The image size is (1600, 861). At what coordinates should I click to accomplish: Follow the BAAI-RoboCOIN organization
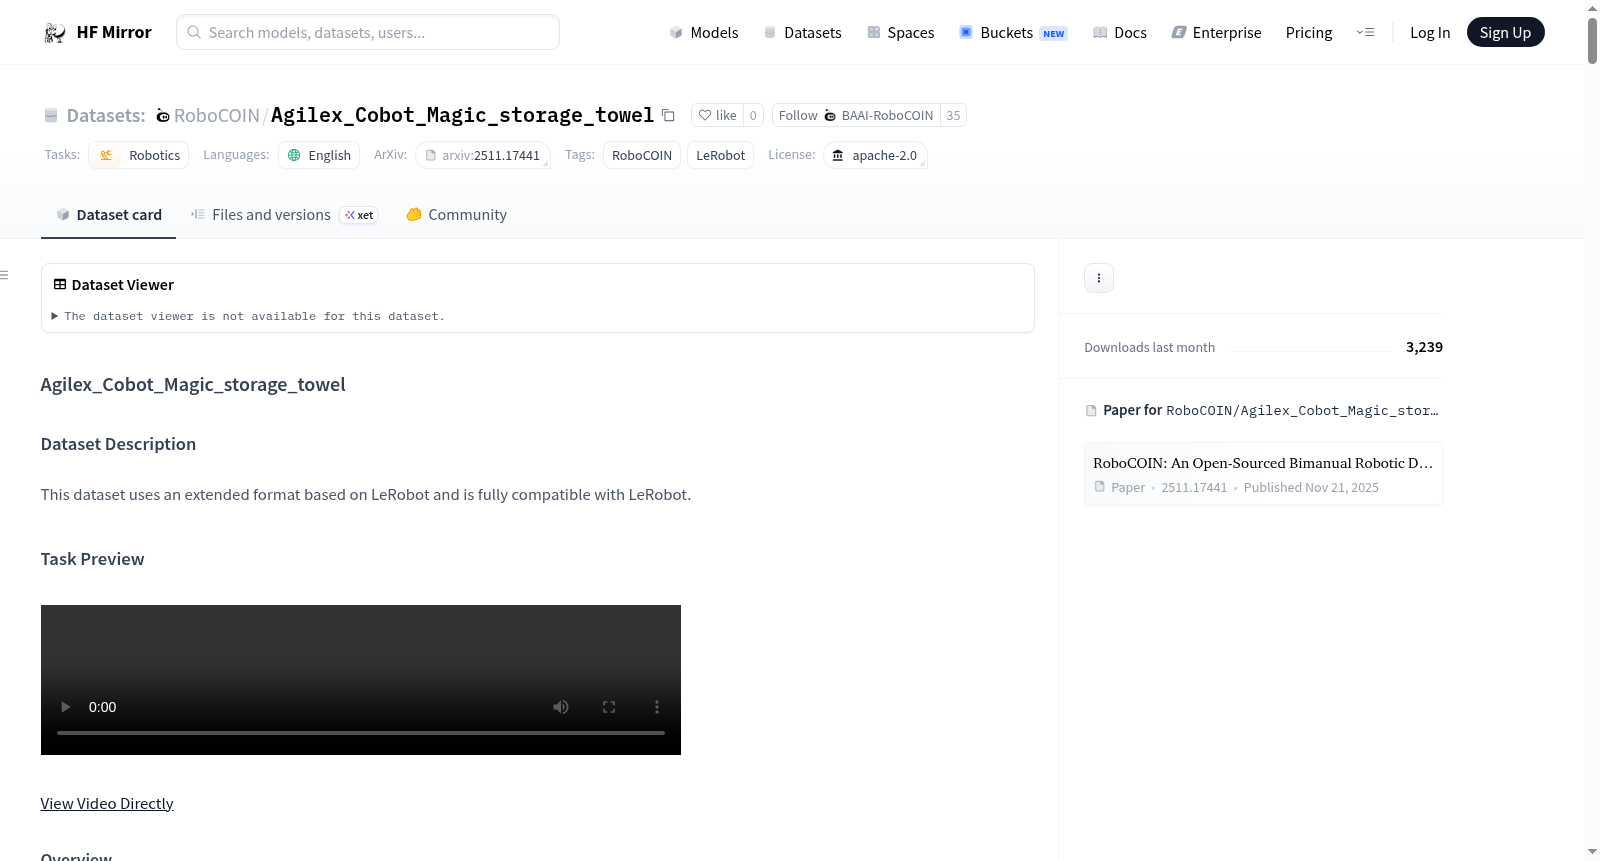click(856, 116)
